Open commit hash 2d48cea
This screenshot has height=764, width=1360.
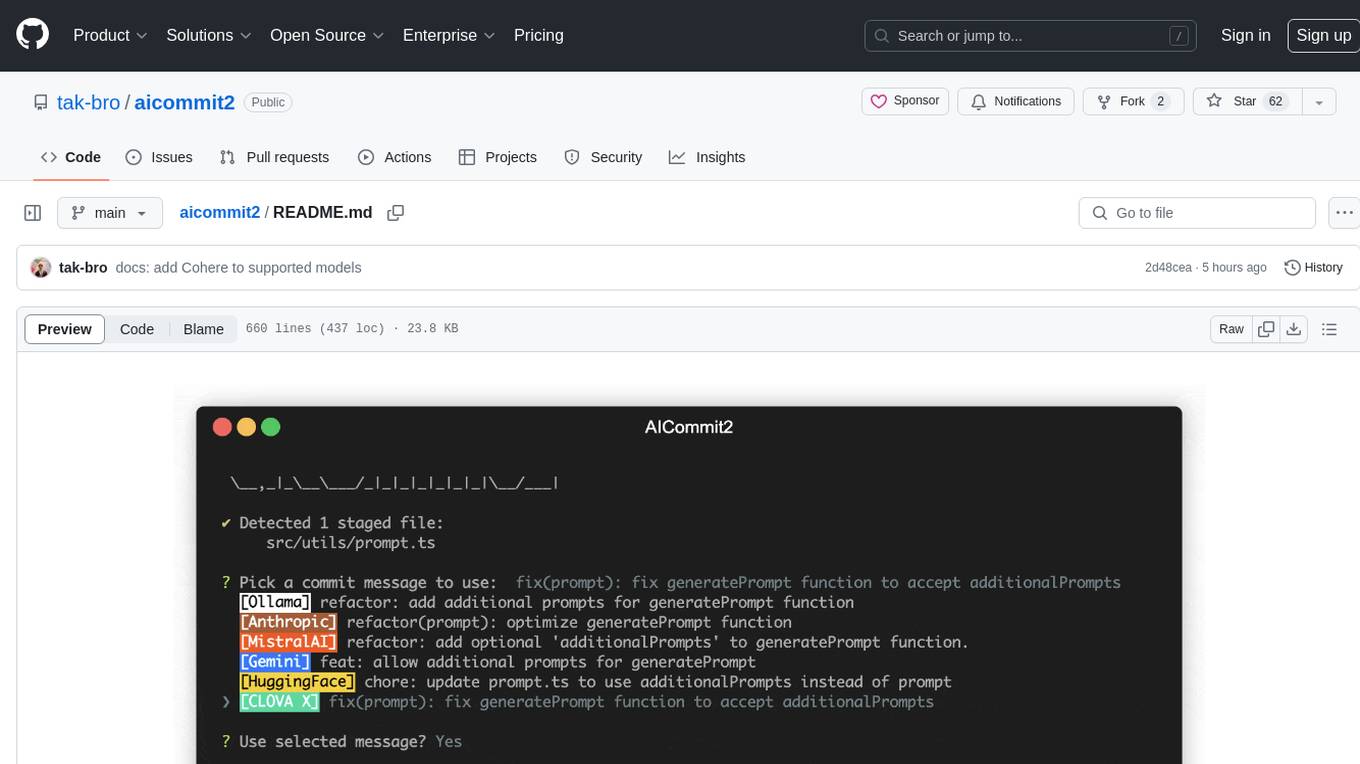(x=1168, y=267)
